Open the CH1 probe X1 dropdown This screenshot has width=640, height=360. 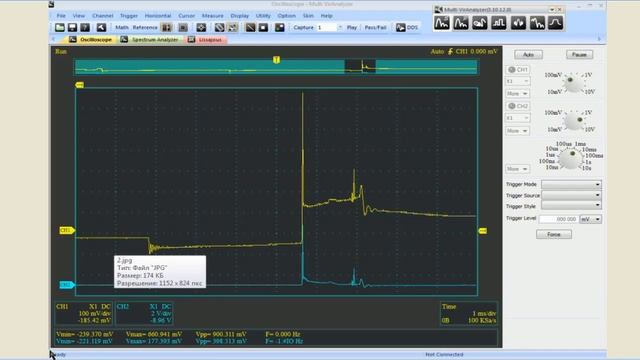pos(518,81)
